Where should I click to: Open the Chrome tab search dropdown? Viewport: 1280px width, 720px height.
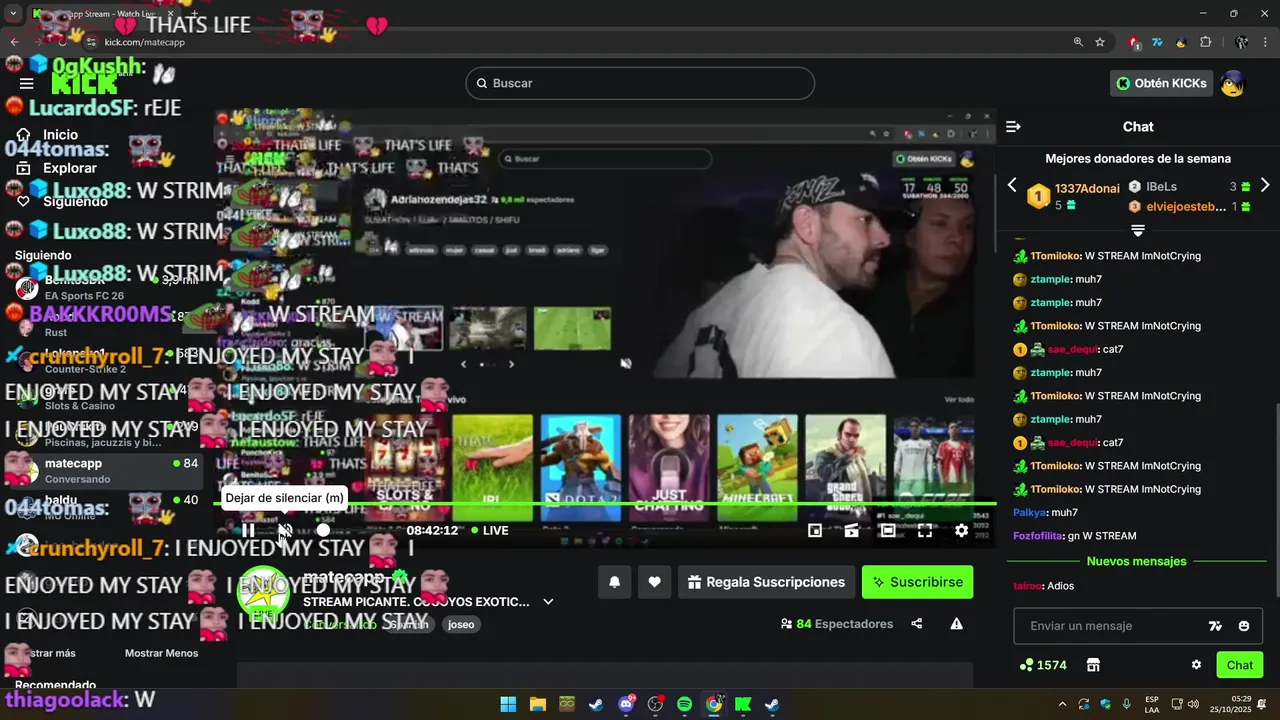[13, 13]
